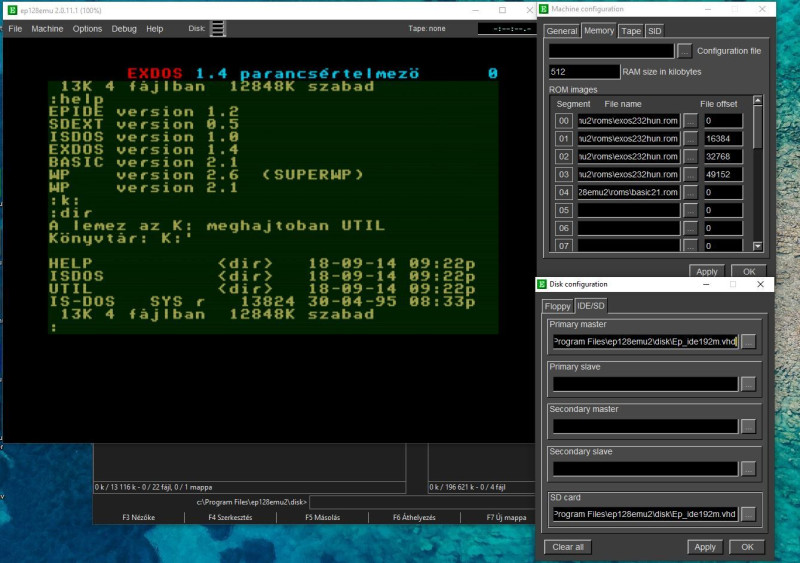Click Primary slave image field
Viewport: 800px width, 563px height.
click(x=645, y=384)
